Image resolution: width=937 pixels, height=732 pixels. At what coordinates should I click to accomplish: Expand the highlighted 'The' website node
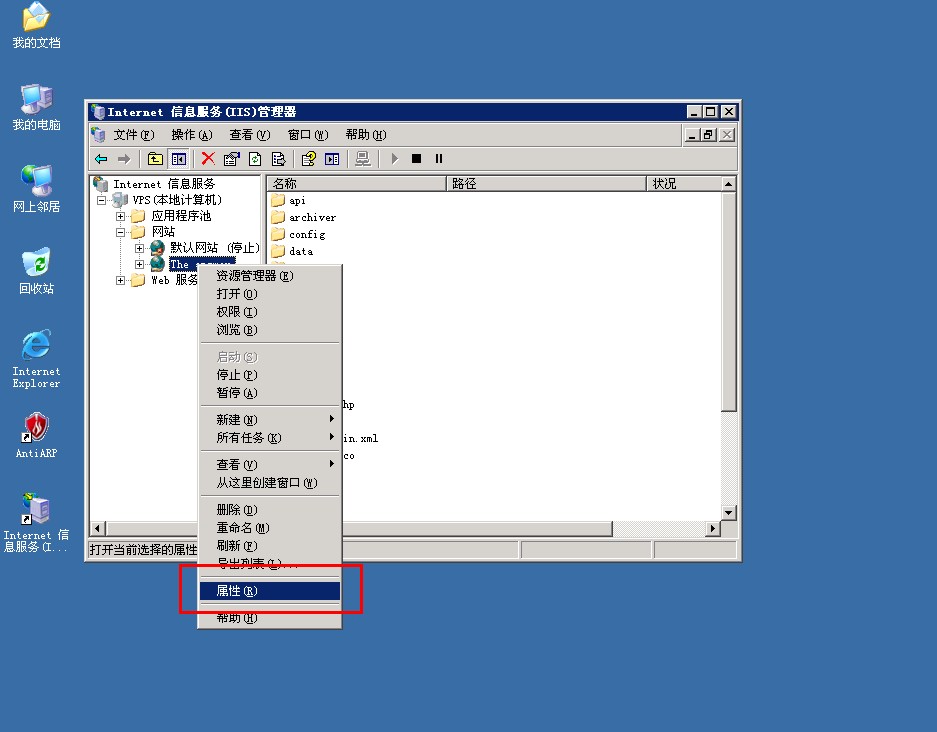pos(139,264)
